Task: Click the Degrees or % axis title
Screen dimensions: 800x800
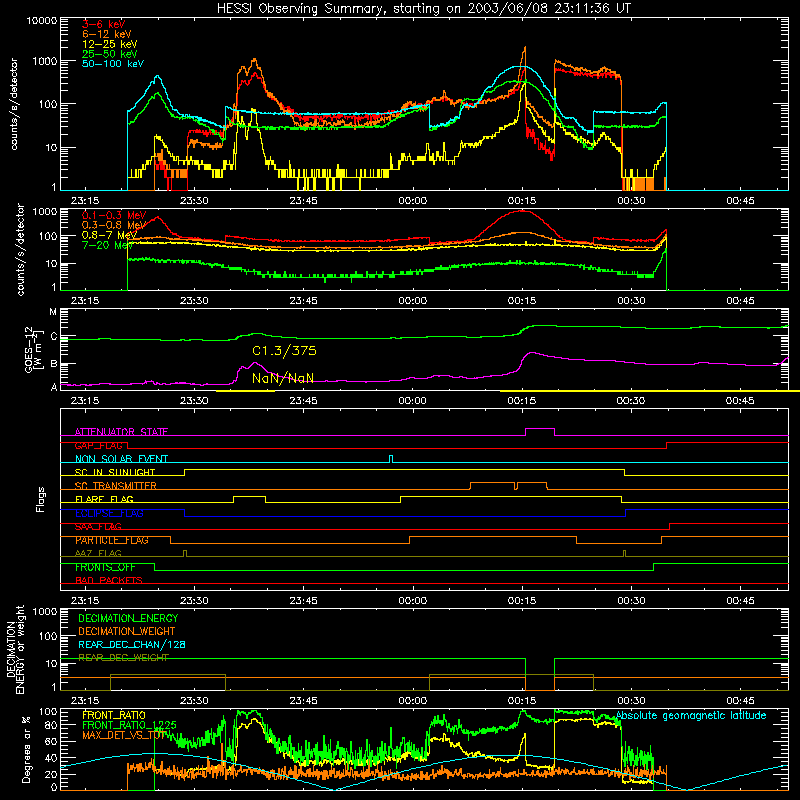Action: [x=26, y=749]
